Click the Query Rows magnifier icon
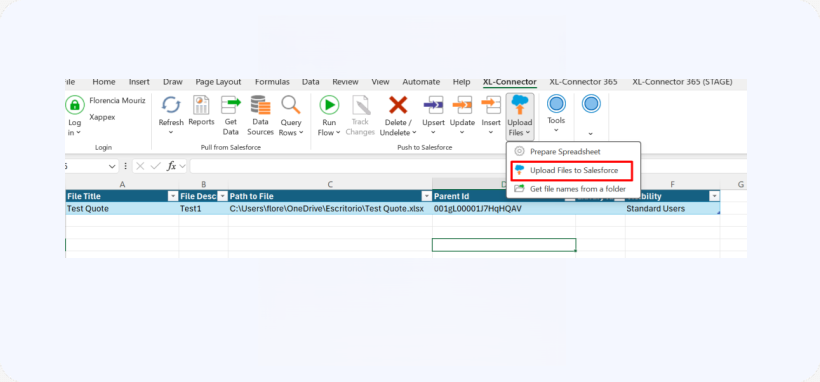The width and height of the screenshot is (820, 382). point(291,105)
